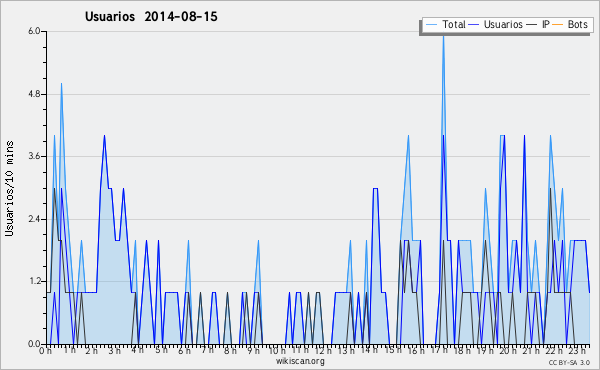This screenshot has height=370, width=600.
Task: Select the 'IP' legend entry
Action: point(546,24)
